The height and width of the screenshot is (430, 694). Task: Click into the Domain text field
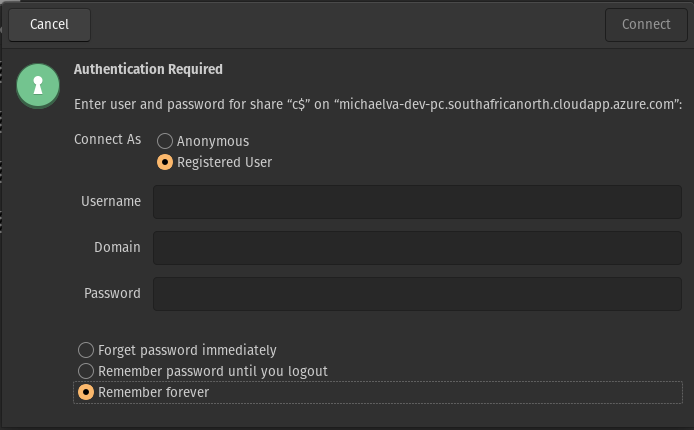[x=417, y=247]
